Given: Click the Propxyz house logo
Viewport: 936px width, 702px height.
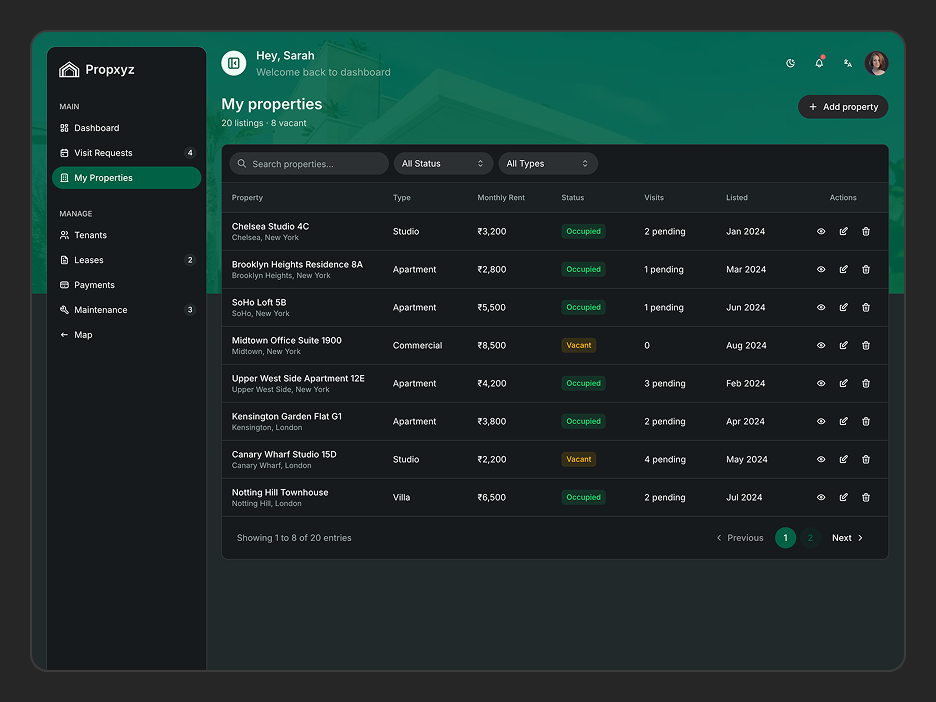Looking at the screenshot, I should point(69,70).
